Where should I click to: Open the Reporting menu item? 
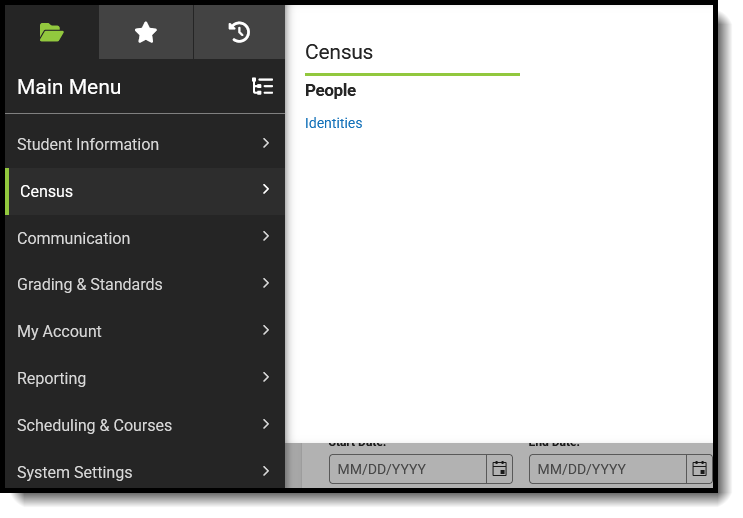pyautogui.click(x=145, y=378)
